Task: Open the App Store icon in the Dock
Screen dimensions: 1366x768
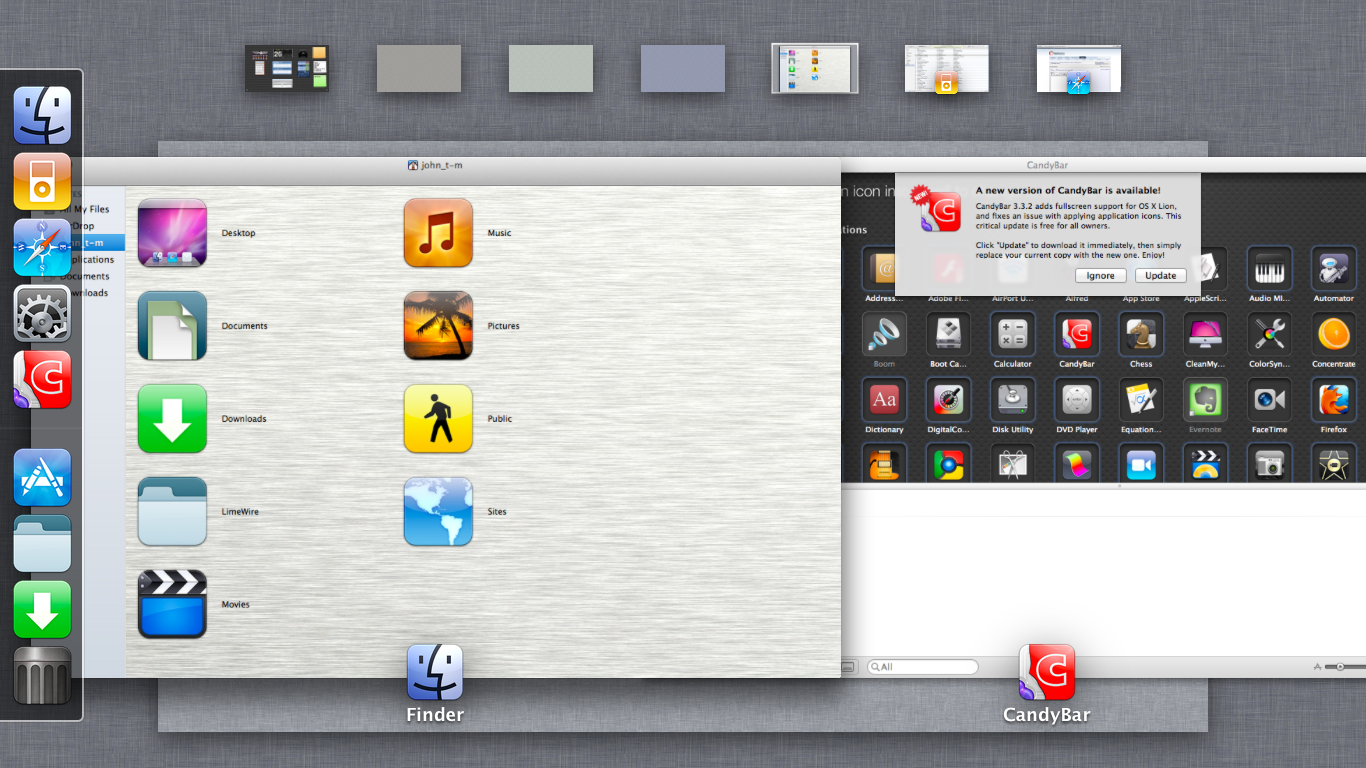Action: [42, 477]
